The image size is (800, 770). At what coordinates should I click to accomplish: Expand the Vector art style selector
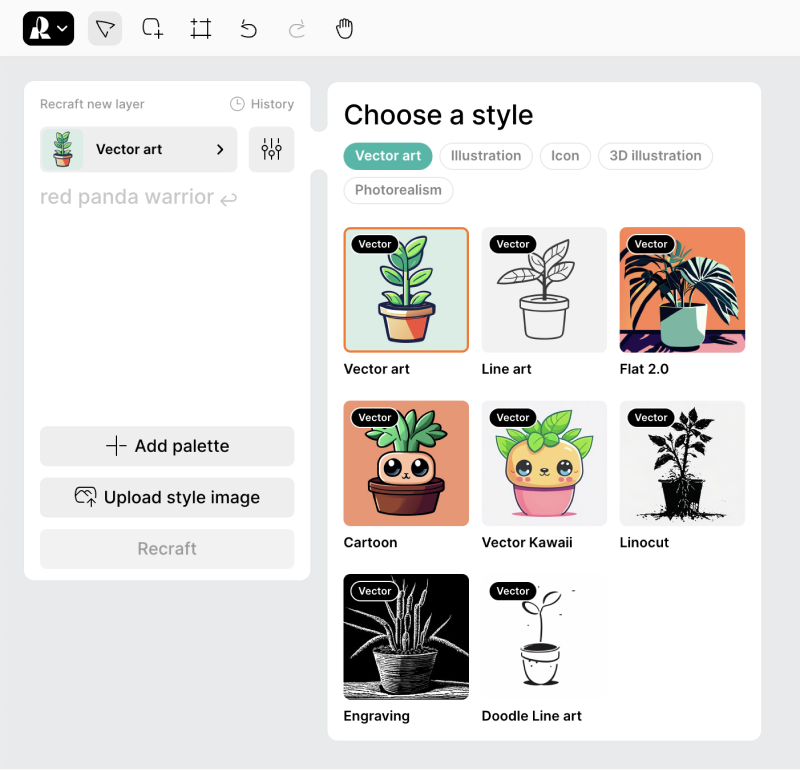click(x=139, y=150)
